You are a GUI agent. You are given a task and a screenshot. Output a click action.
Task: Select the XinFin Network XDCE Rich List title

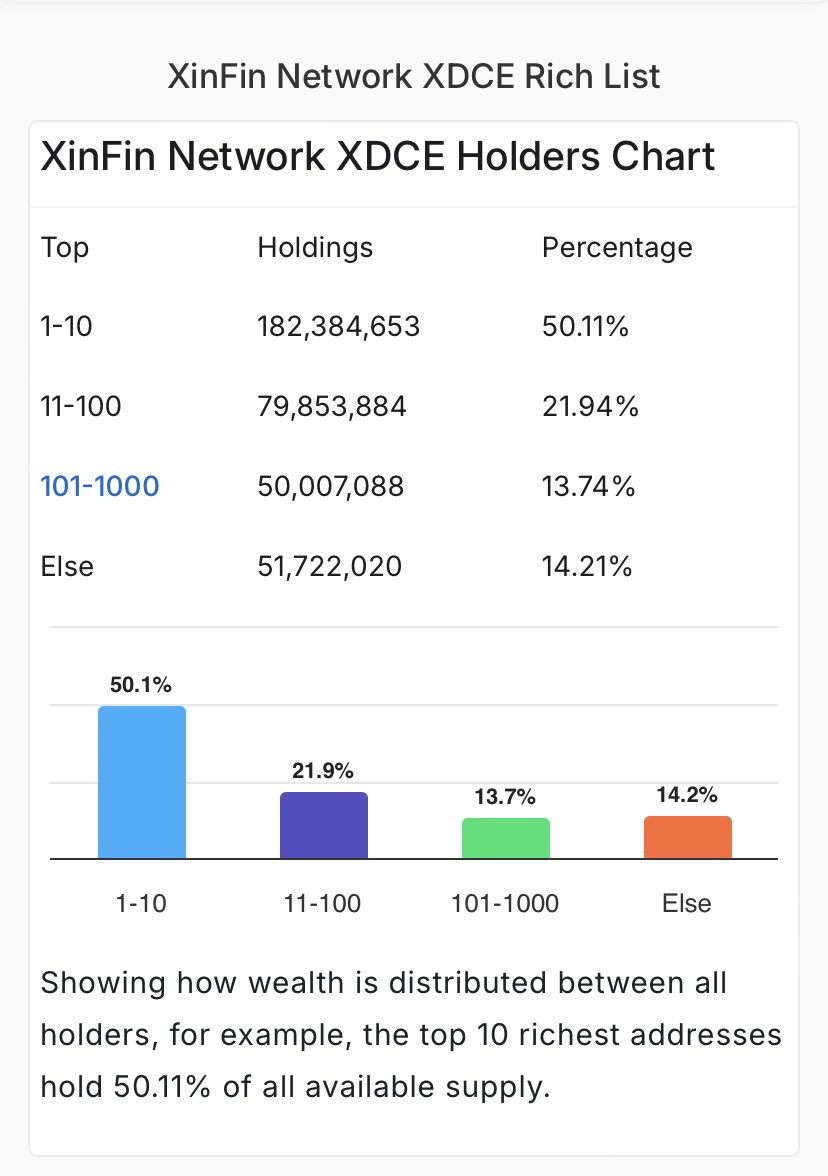click(414, 77)
